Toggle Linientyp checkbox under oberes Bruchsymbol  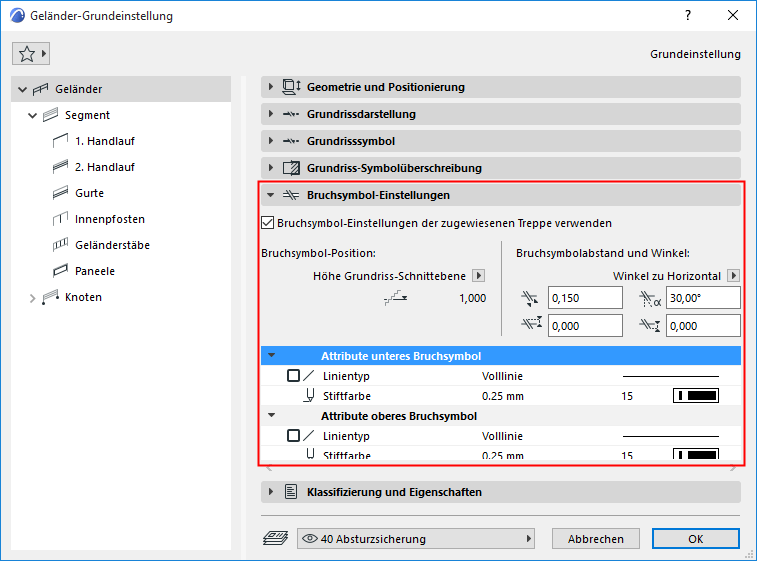coord(293,436)
